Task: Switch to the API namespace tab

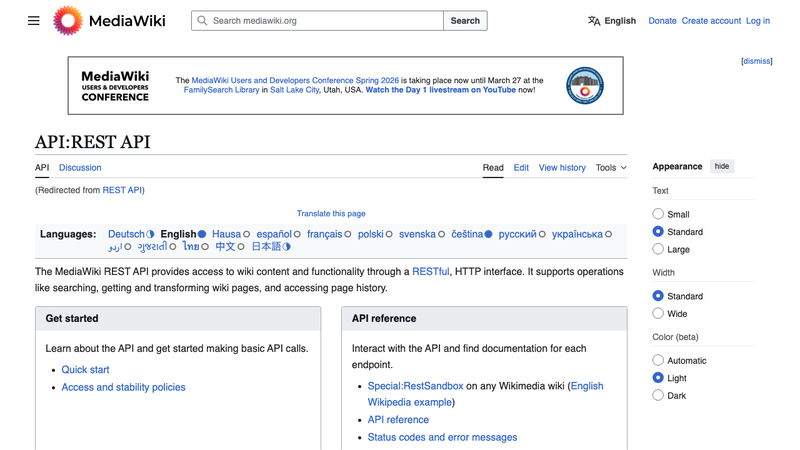Action: coord(42,168)
